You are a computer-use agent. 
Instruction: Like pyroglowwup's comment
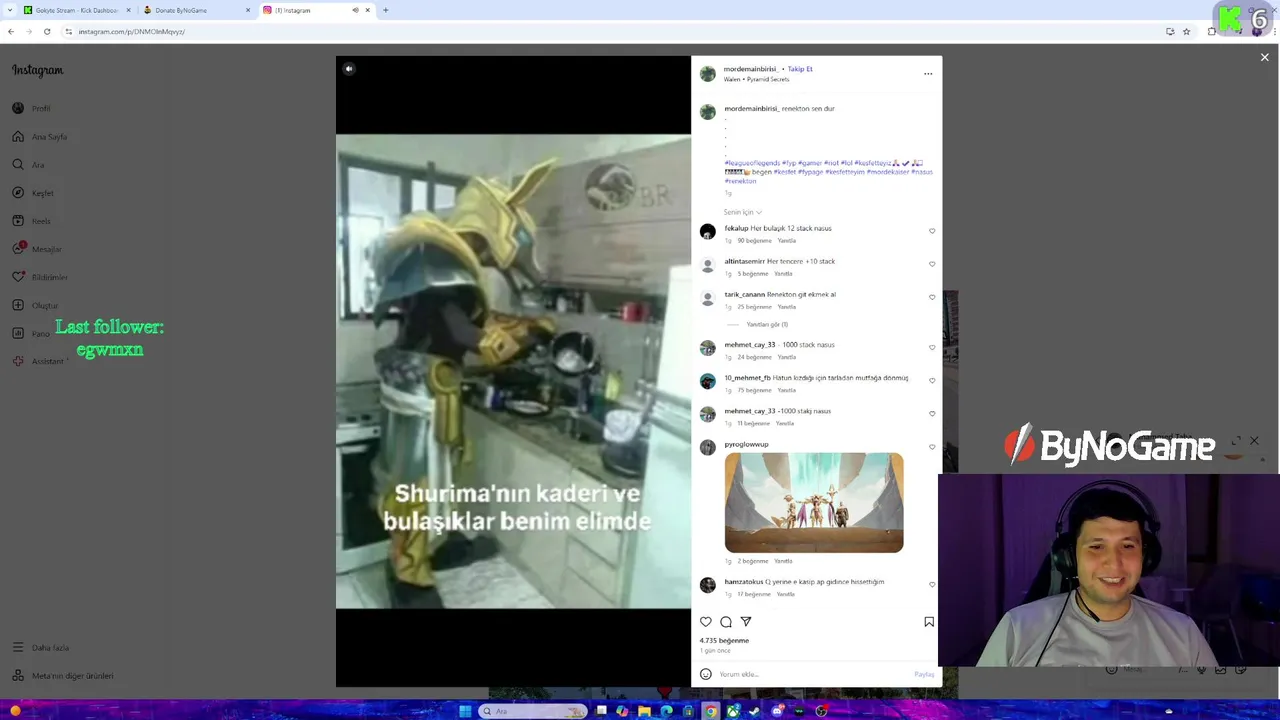click(x=932, y=447)
